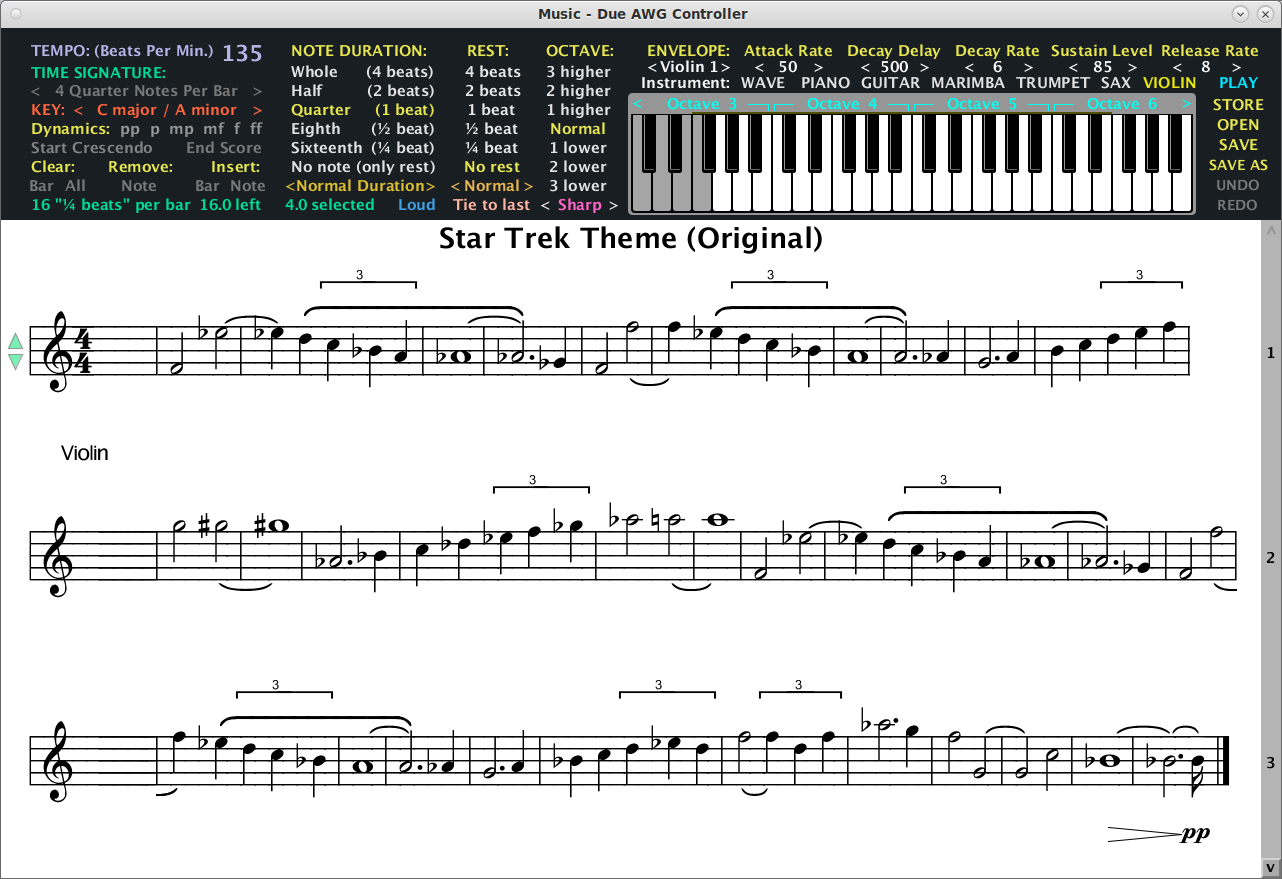Shift the piano keyboard left with its < arrow

click(x=638, y=104)
